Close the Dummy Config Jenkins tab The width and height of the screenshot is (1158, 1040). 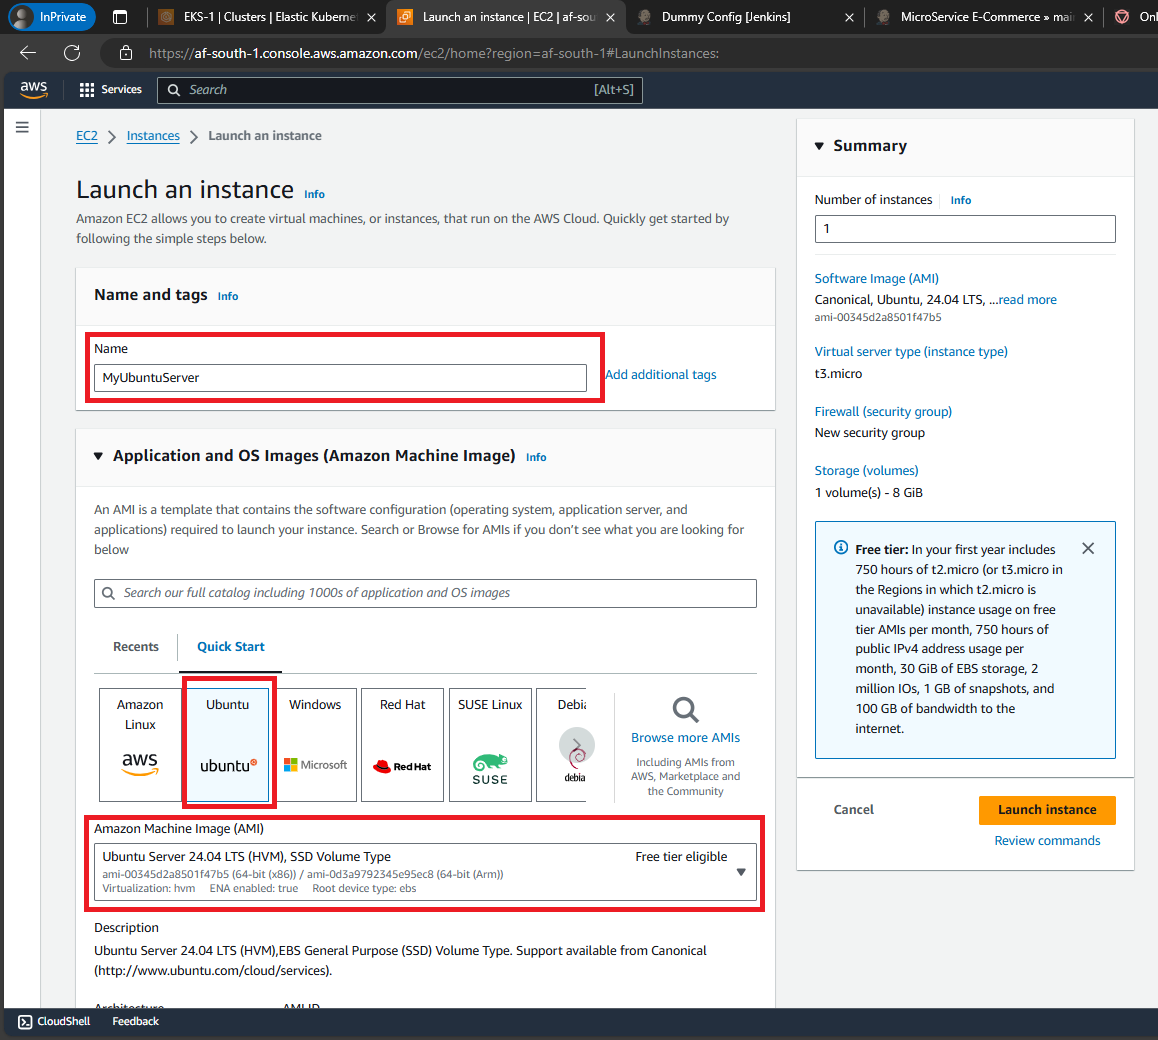[x=849, y=17]
